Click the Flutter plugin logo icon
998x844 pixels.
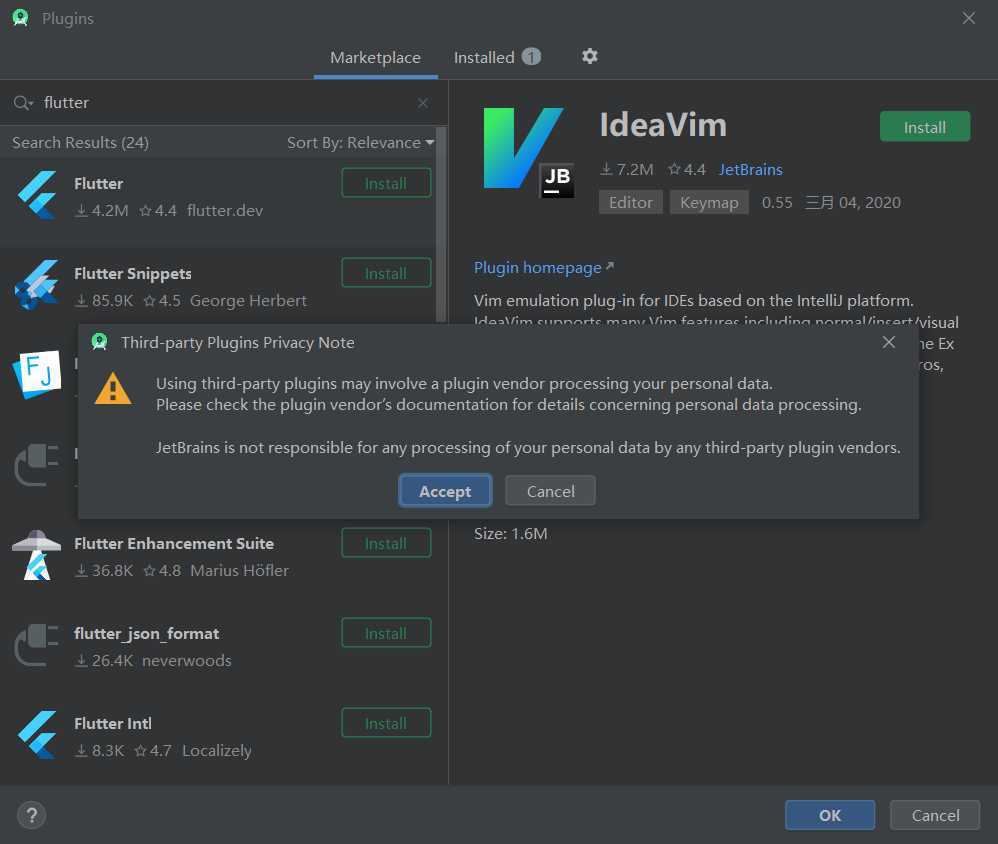coord(36,195)
